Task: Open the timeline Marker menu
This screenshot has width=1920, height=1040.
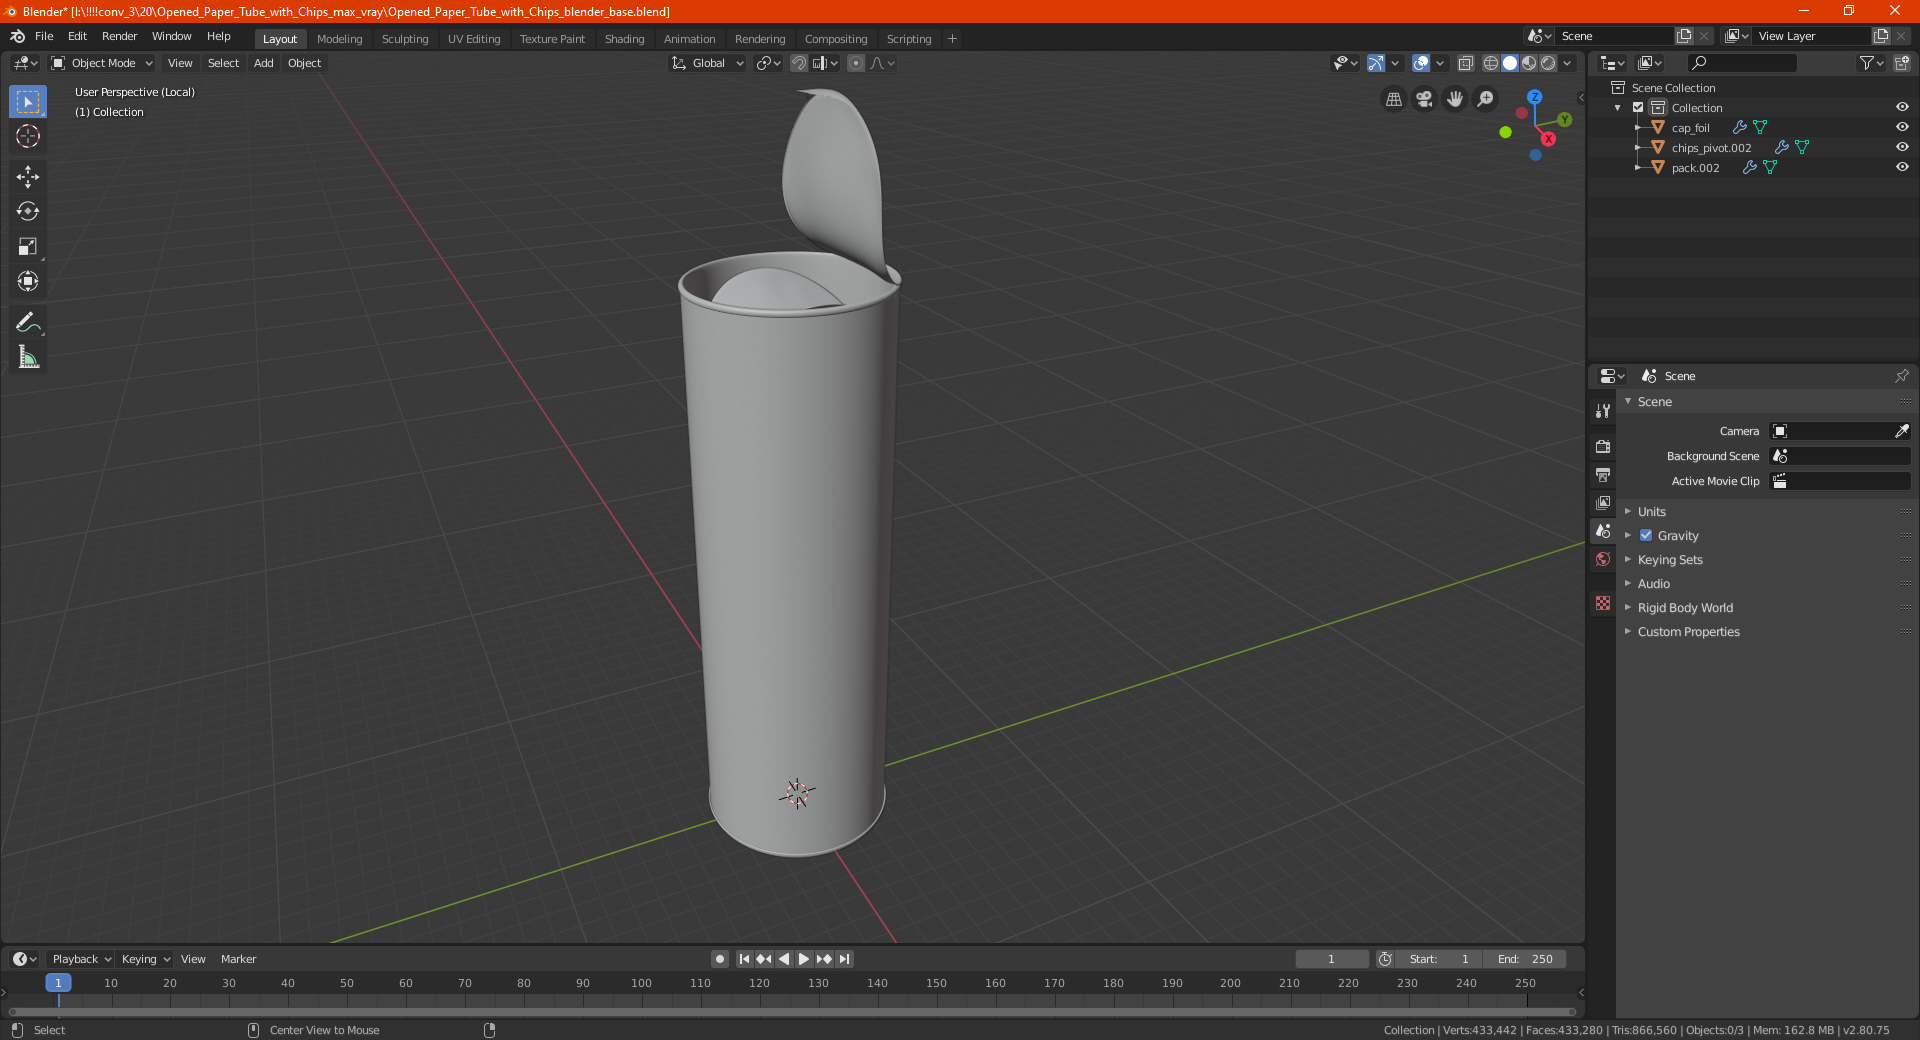Action: [238, 959]
